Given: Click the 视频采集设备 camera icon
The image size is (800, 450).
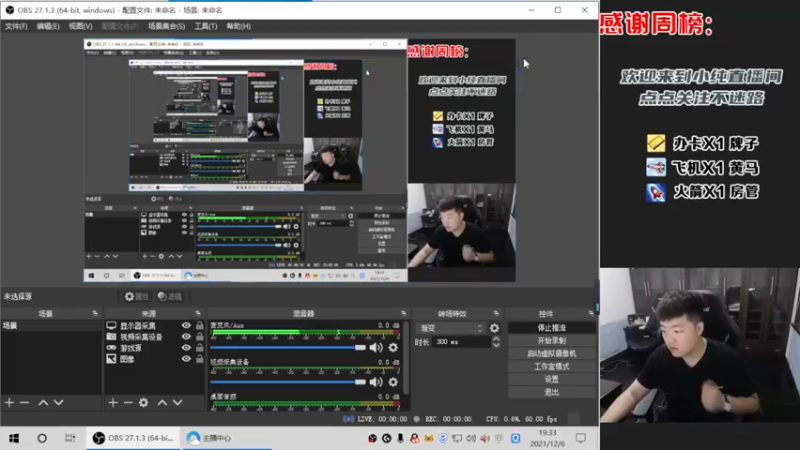Looking at the screenshot, I should (111, 337).
